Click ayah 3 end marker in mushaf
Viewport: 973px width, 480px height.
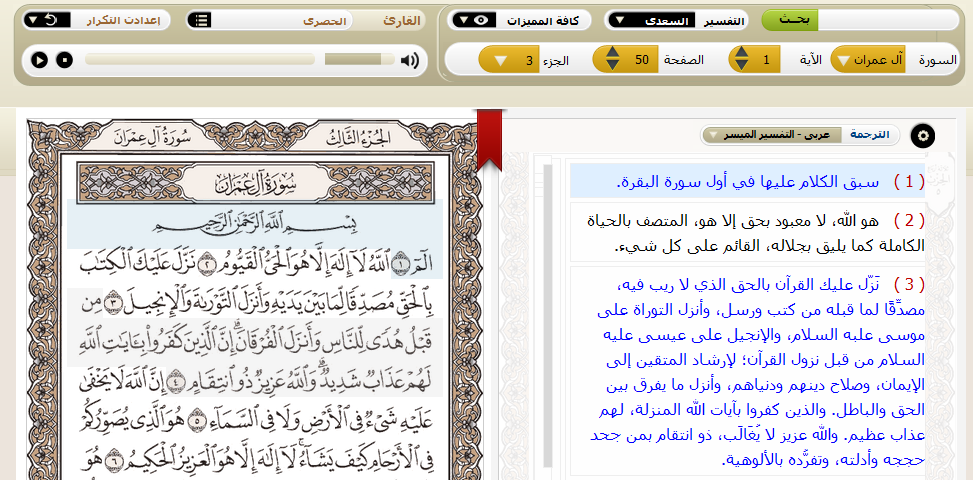[x=115, y=303]
